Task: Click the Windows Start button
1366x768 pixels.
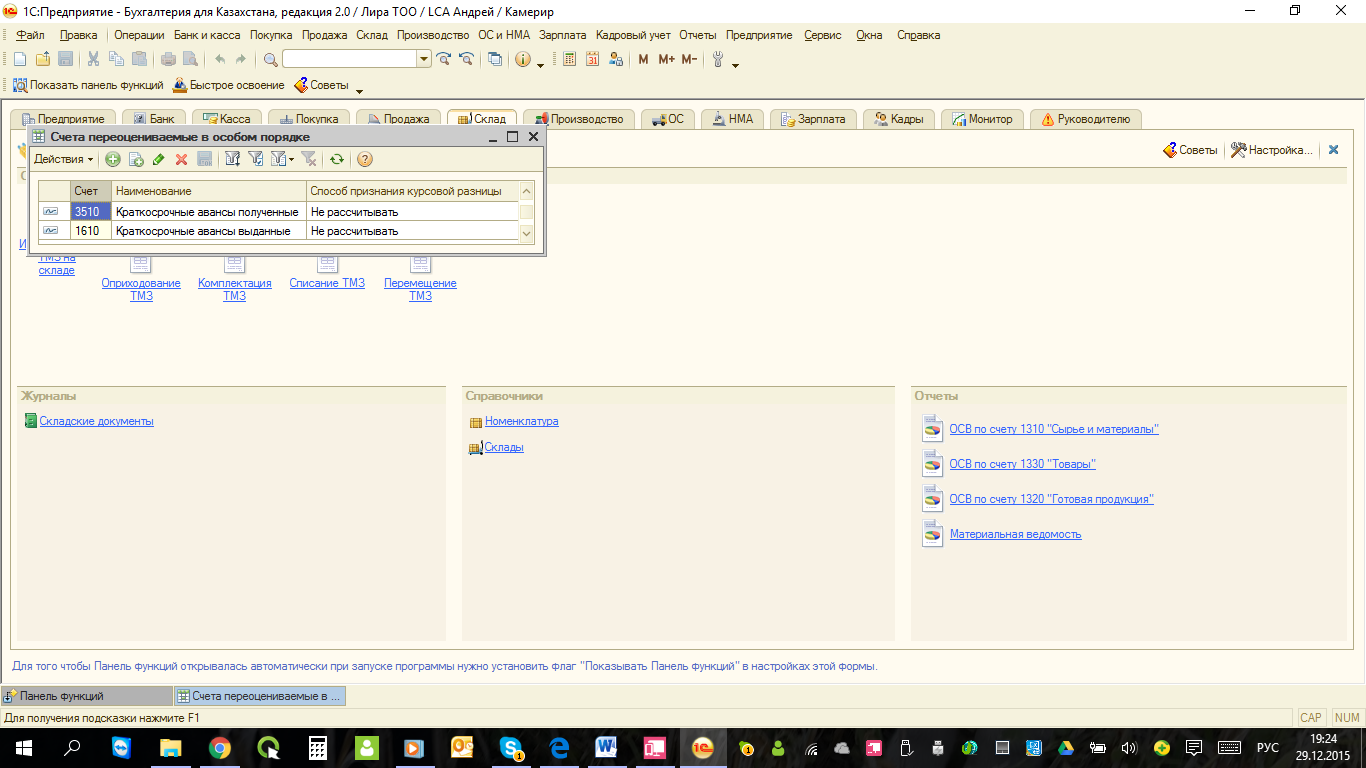Action: (x=24, y=747)
